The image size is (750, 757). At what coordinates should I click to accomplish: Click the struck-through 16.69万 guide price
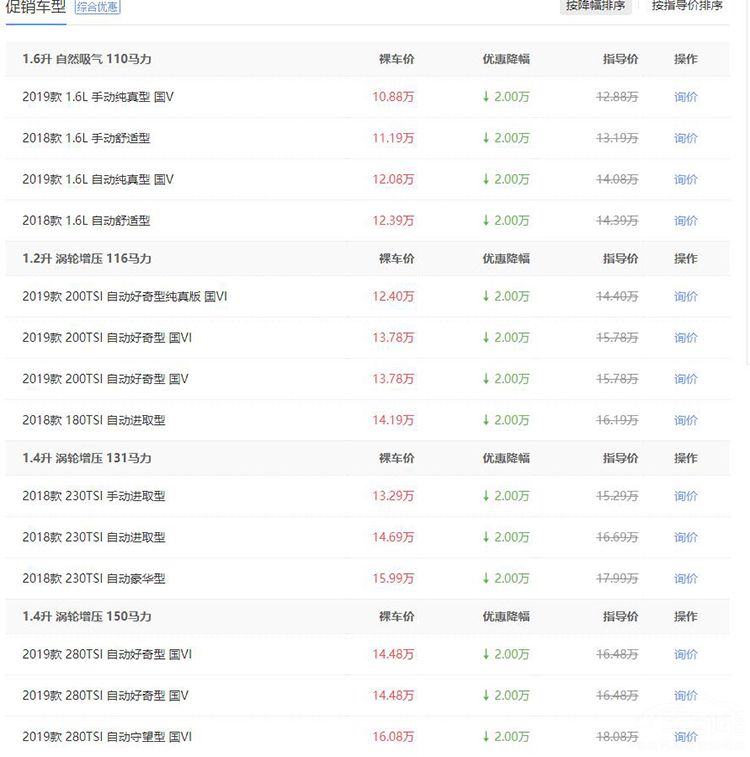tap(617, 537)
